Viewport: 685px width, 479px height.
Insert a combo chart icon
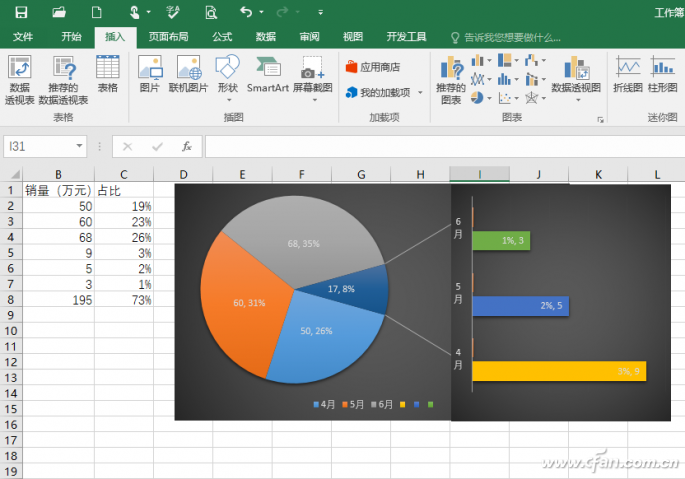(531, 79)
